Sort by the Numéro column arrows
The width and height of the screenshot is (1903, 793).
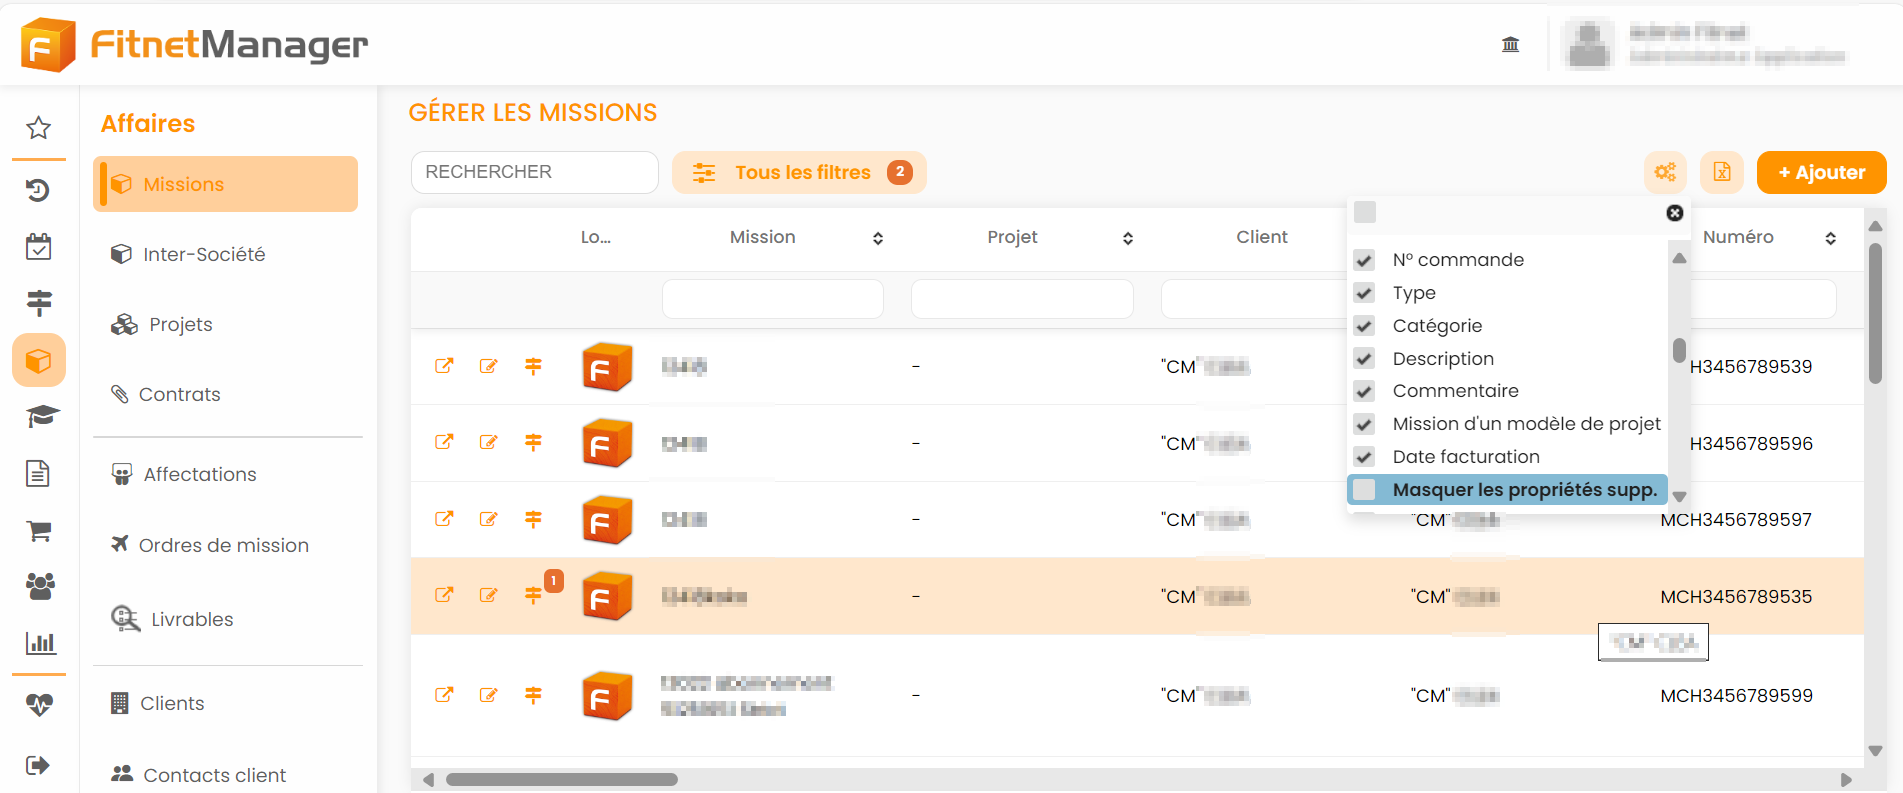click(x=1830, y=238)
